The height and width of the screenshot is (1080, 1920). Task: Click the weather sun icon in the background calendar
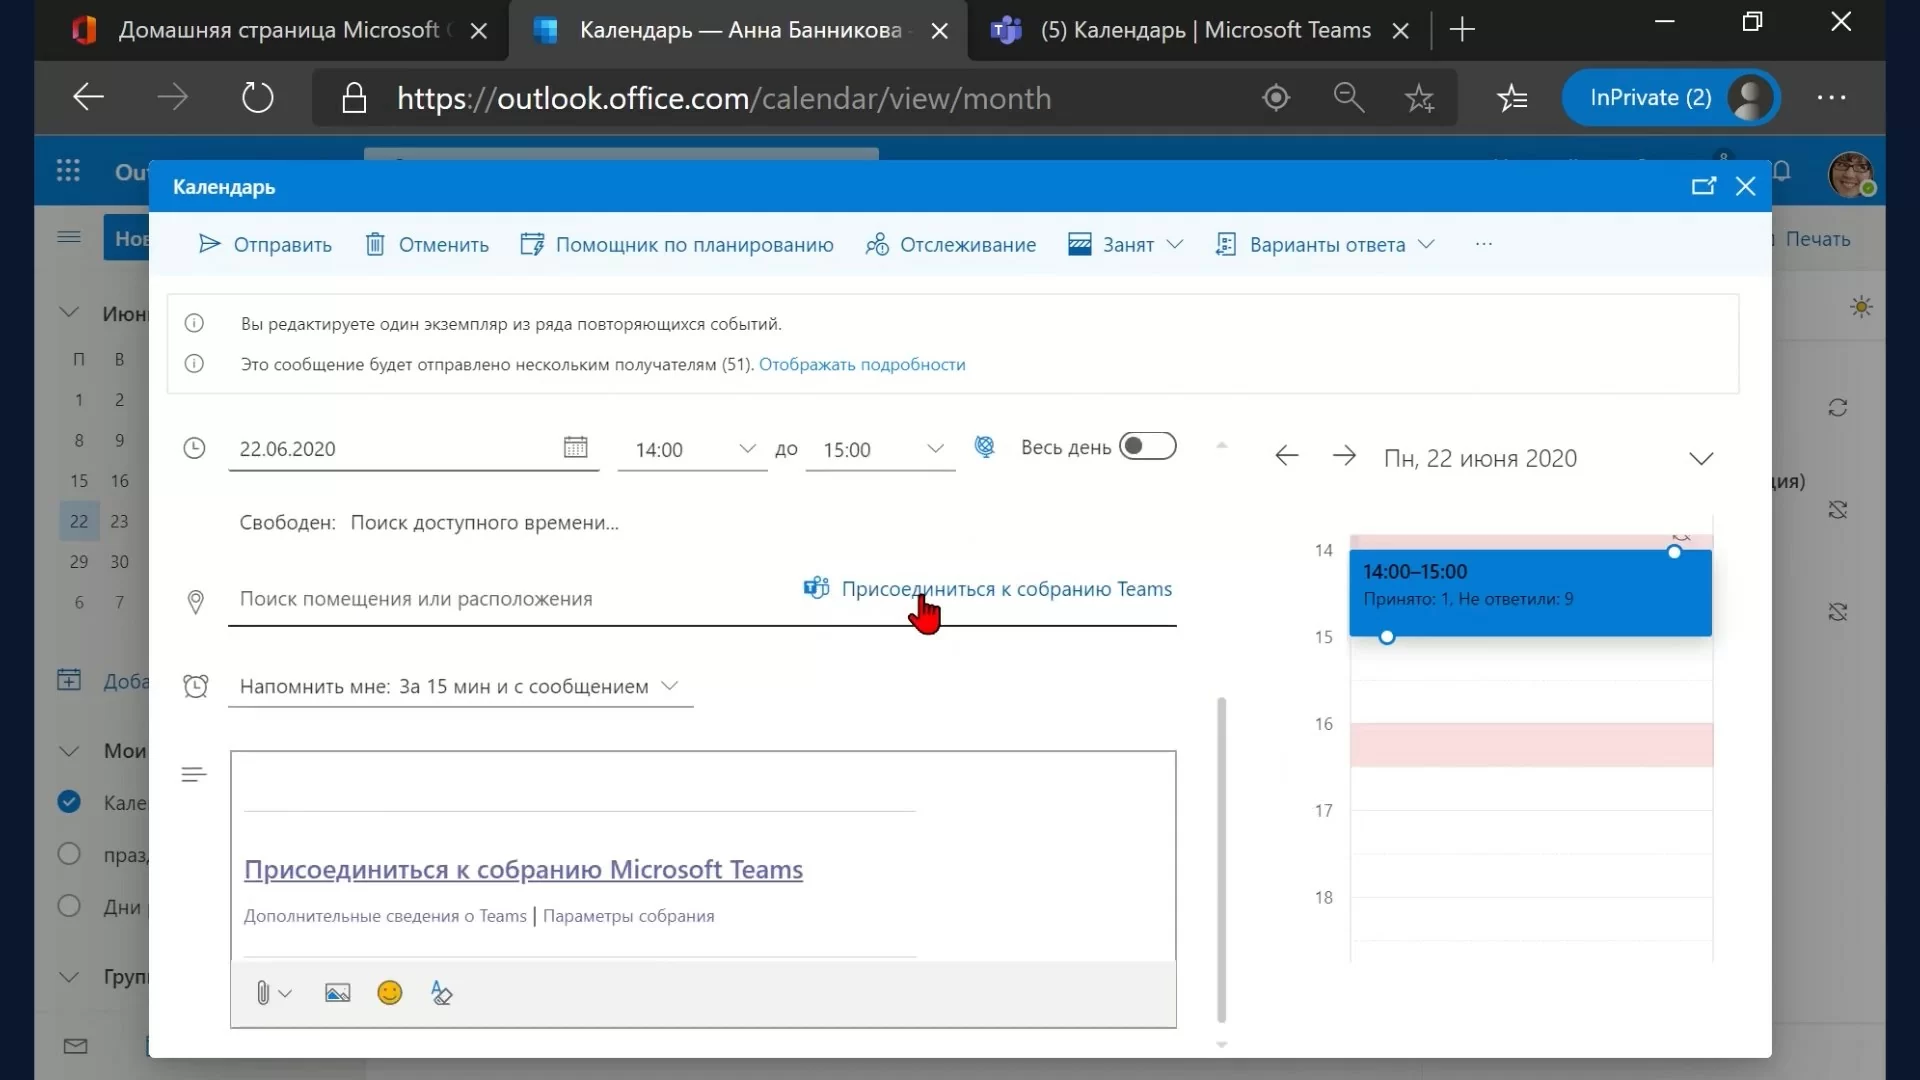tap(1861, 307)
